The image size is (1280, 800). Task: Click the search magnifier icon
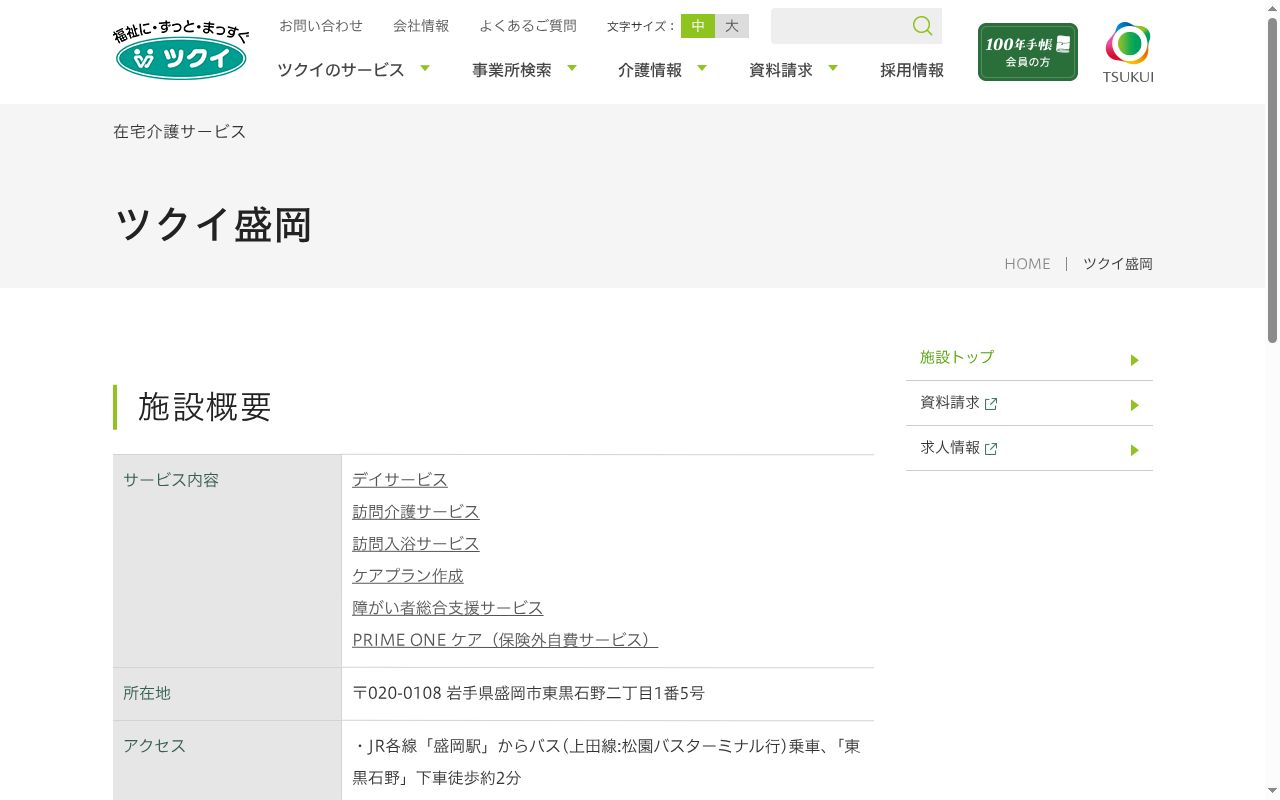pyautogui.click(x=922, y=26)
